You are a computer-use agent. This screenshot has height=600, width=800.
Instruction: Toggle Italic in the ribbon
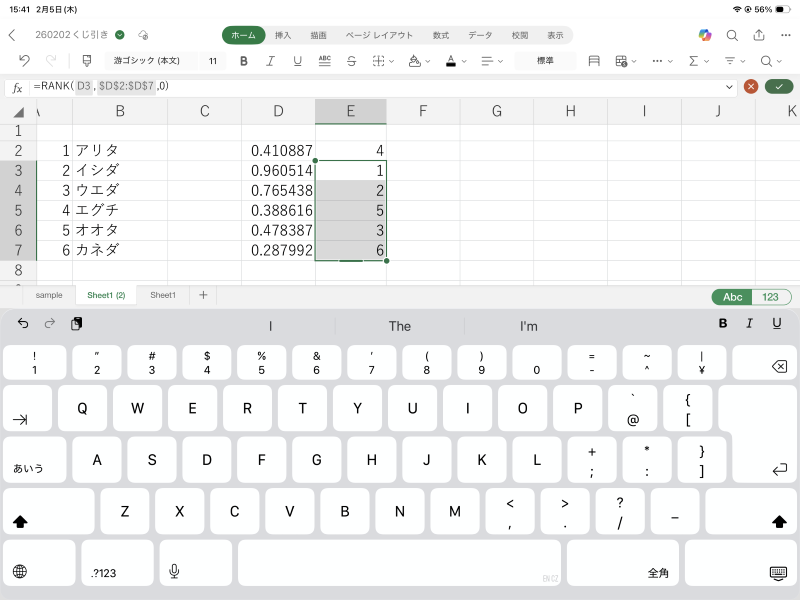tap(270, 61)
